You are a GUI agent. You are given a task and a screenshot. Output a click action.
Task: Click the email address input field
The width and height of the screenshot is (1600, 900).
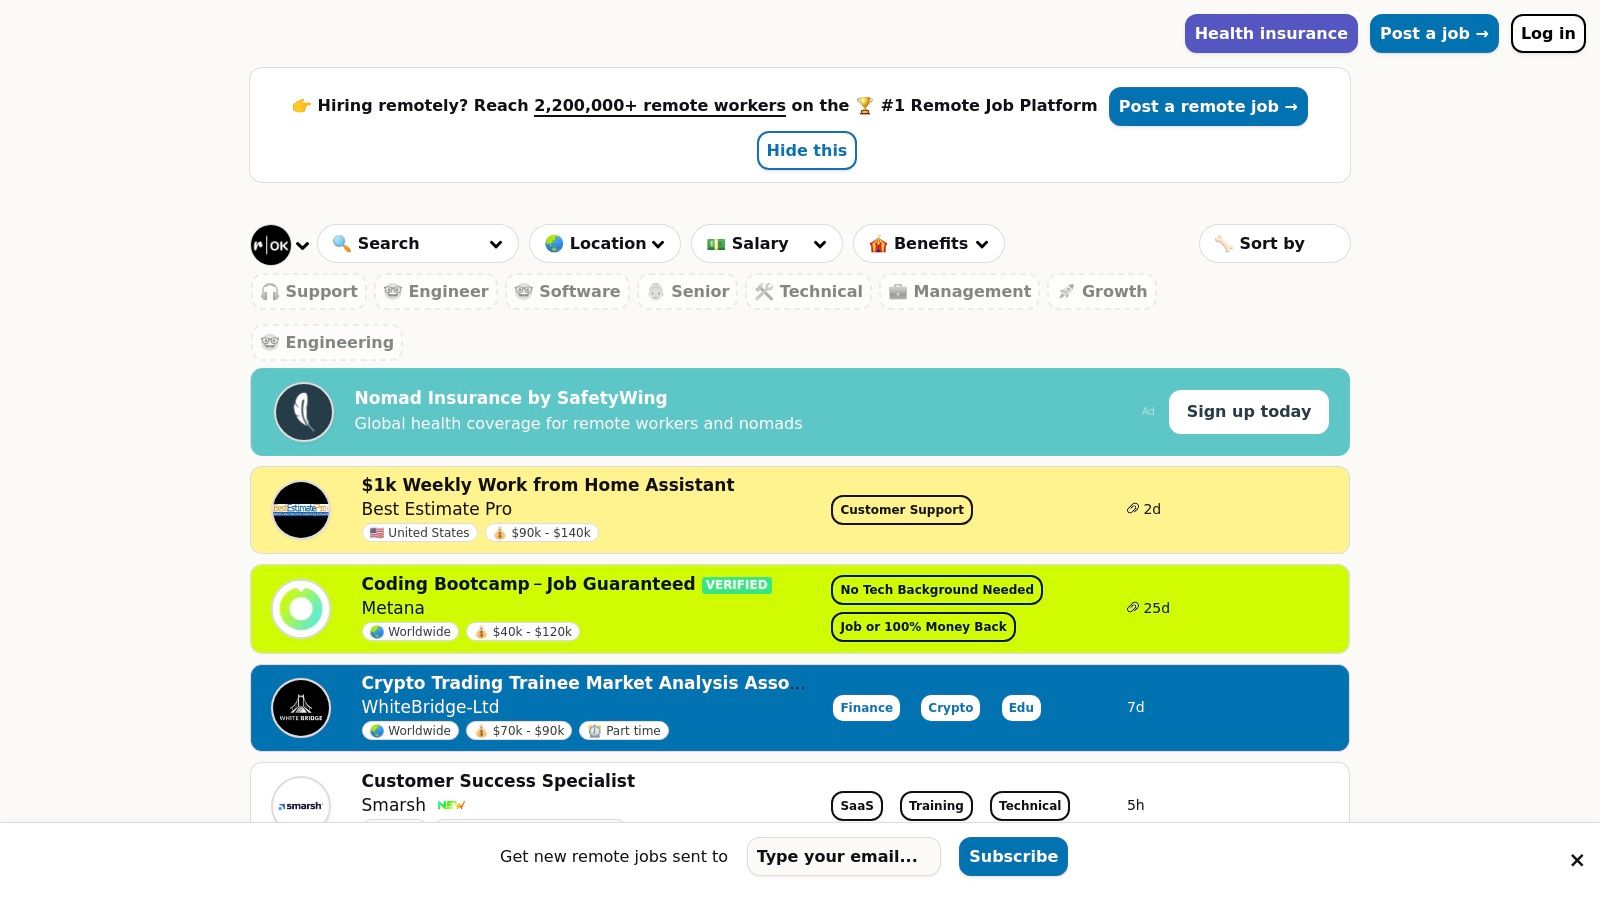tap(843, 856)
